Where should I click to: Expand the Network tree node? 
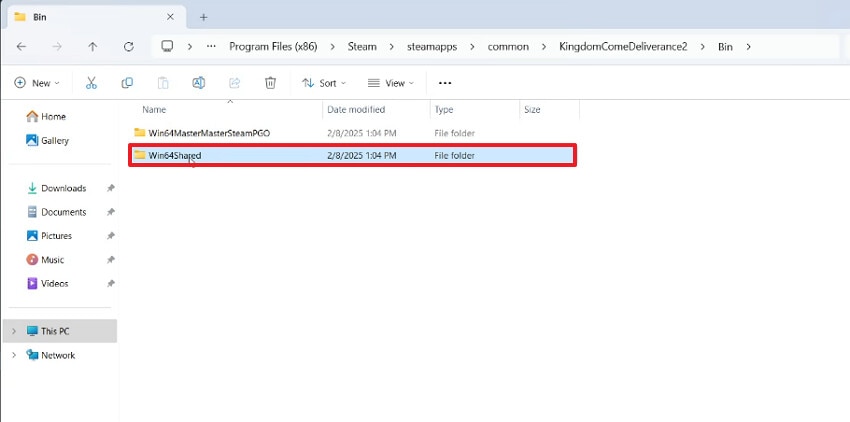click(x=14, y=355)
